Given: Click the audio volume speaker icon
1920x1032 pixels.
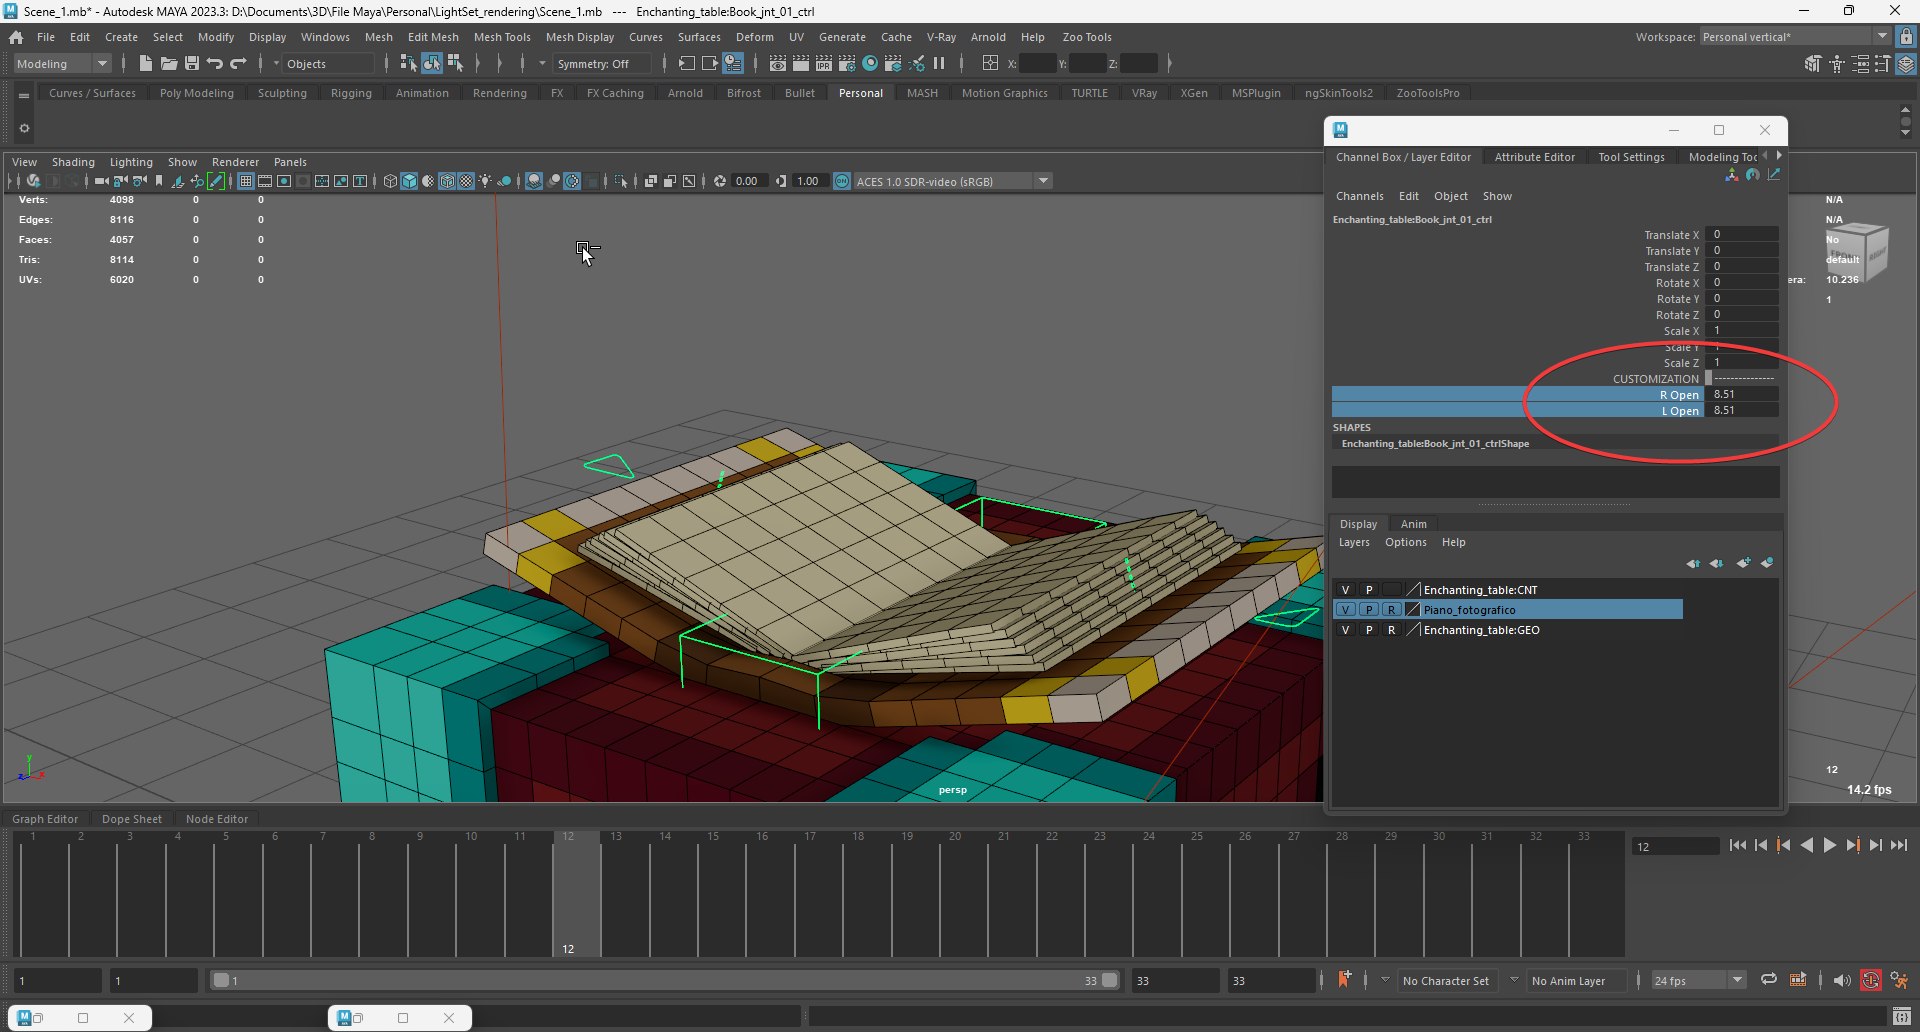Looking at the screenshot, I should [1842, 980].
